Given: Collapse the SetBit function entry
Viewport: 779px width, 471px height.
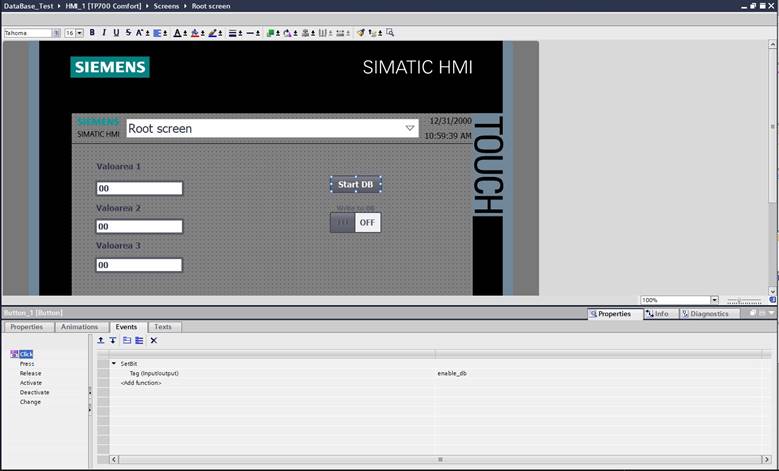Looking at the screenshot, I should [113, 363].
